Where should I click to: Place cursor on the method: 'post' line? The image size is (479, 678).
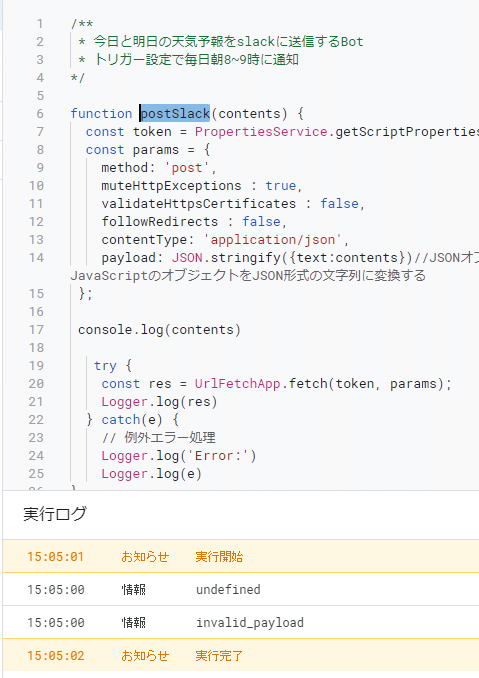point(159,168)
